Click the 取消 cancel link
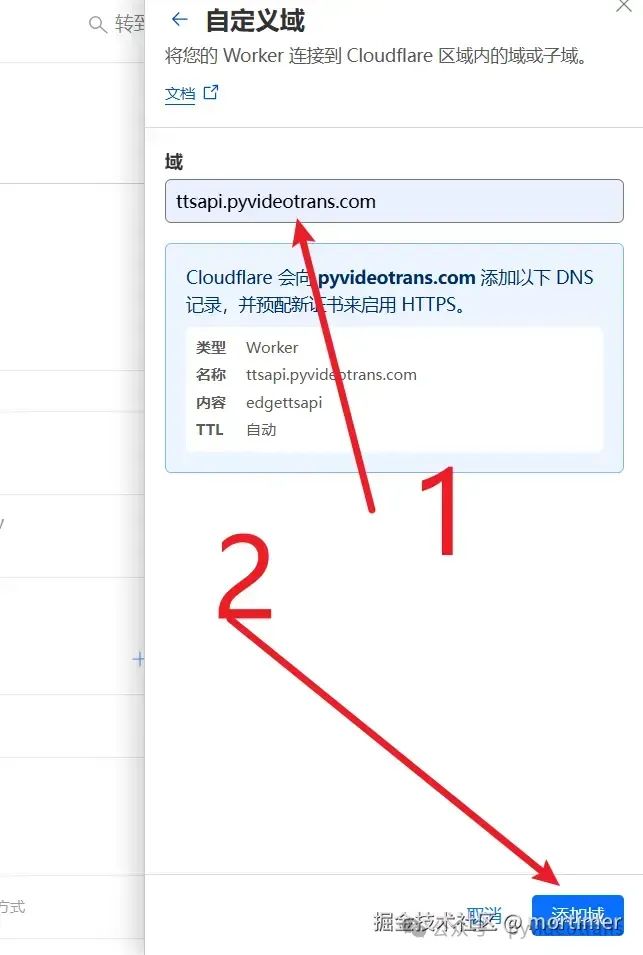 tap(484, 915)
